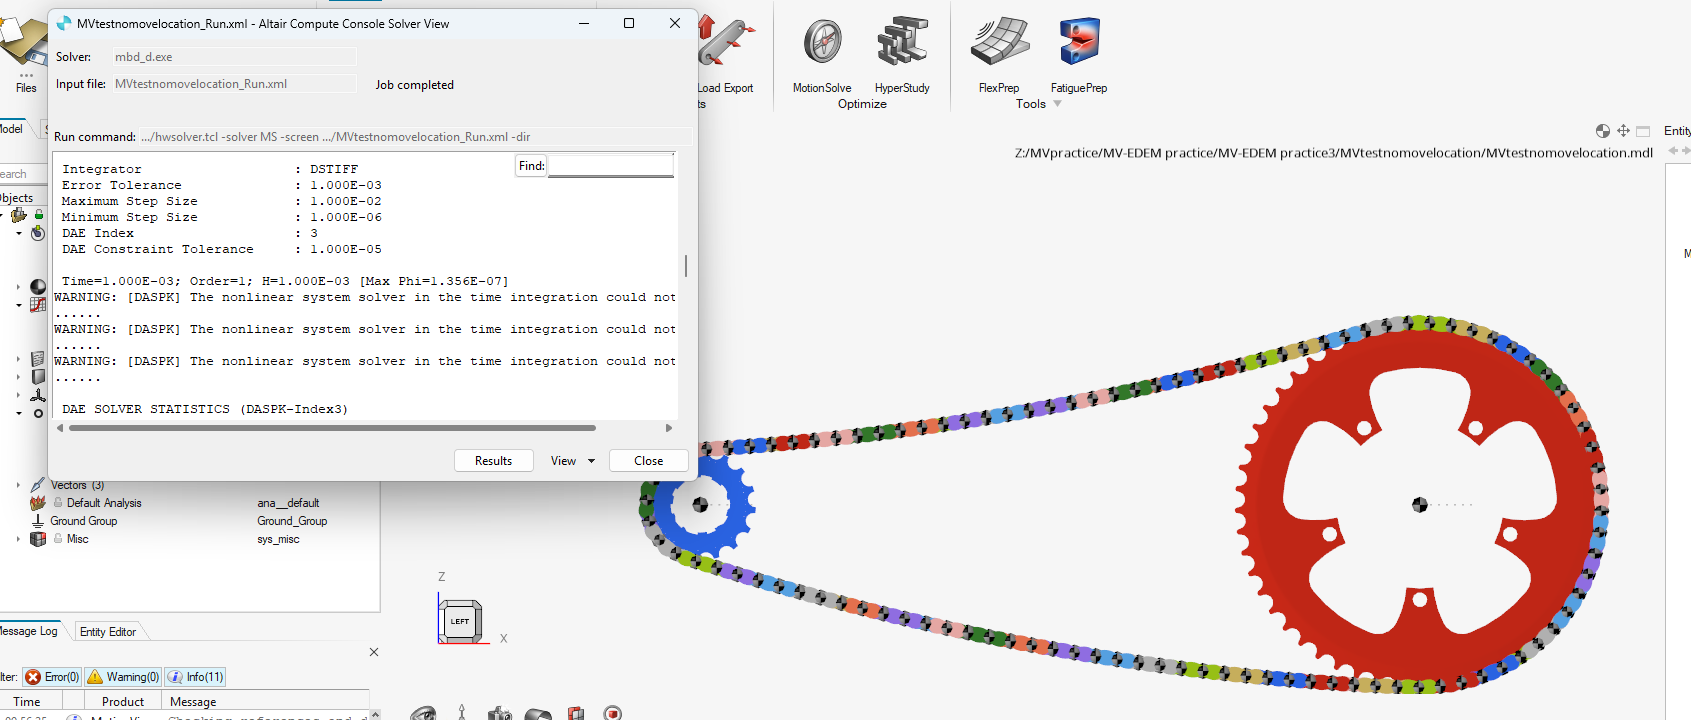The image size is (1691, 720).
Task: Click the blue small sprocket in the viewport
Action: (x=700, y=506)
